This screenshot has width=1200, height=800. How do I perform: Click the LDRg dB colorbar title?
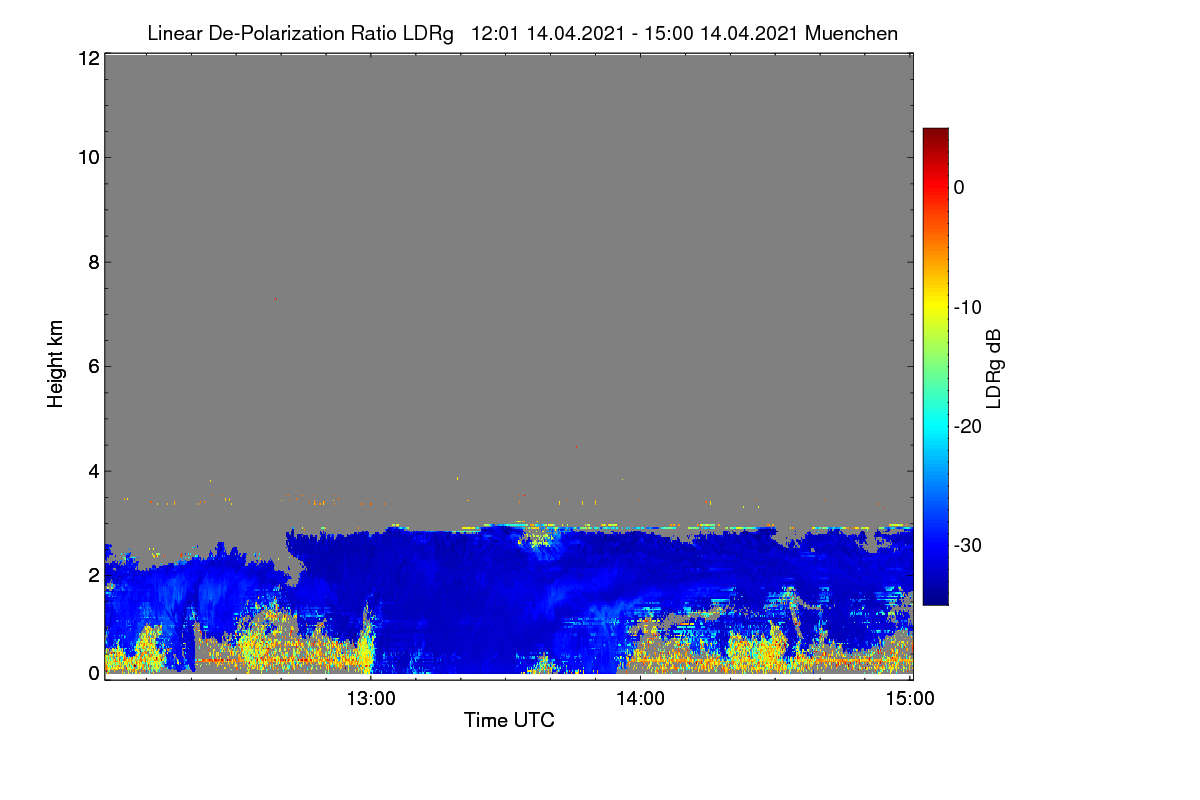(x=994, y=367)
